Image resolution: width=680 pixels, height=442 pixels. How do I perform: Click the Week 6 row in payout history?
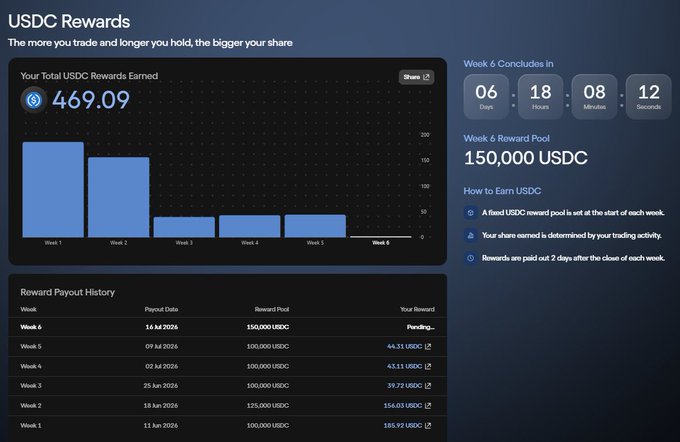pyautogui.click(x=227, y=327)
